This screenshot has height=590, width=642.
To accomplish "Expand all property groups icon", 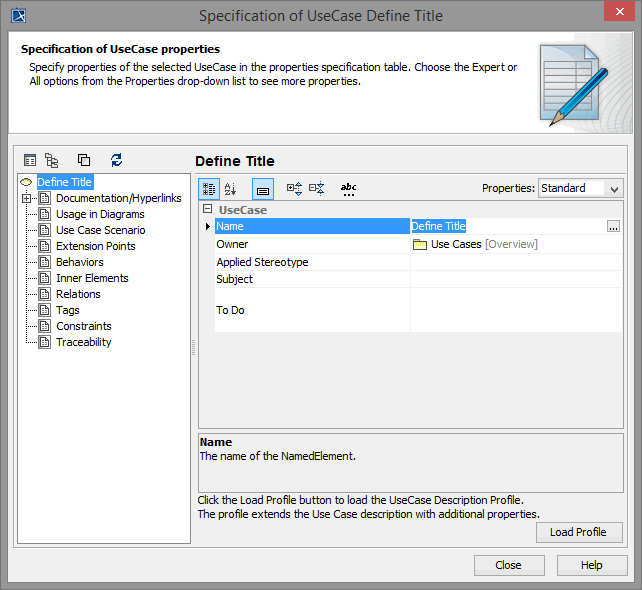I will point(294,188).
